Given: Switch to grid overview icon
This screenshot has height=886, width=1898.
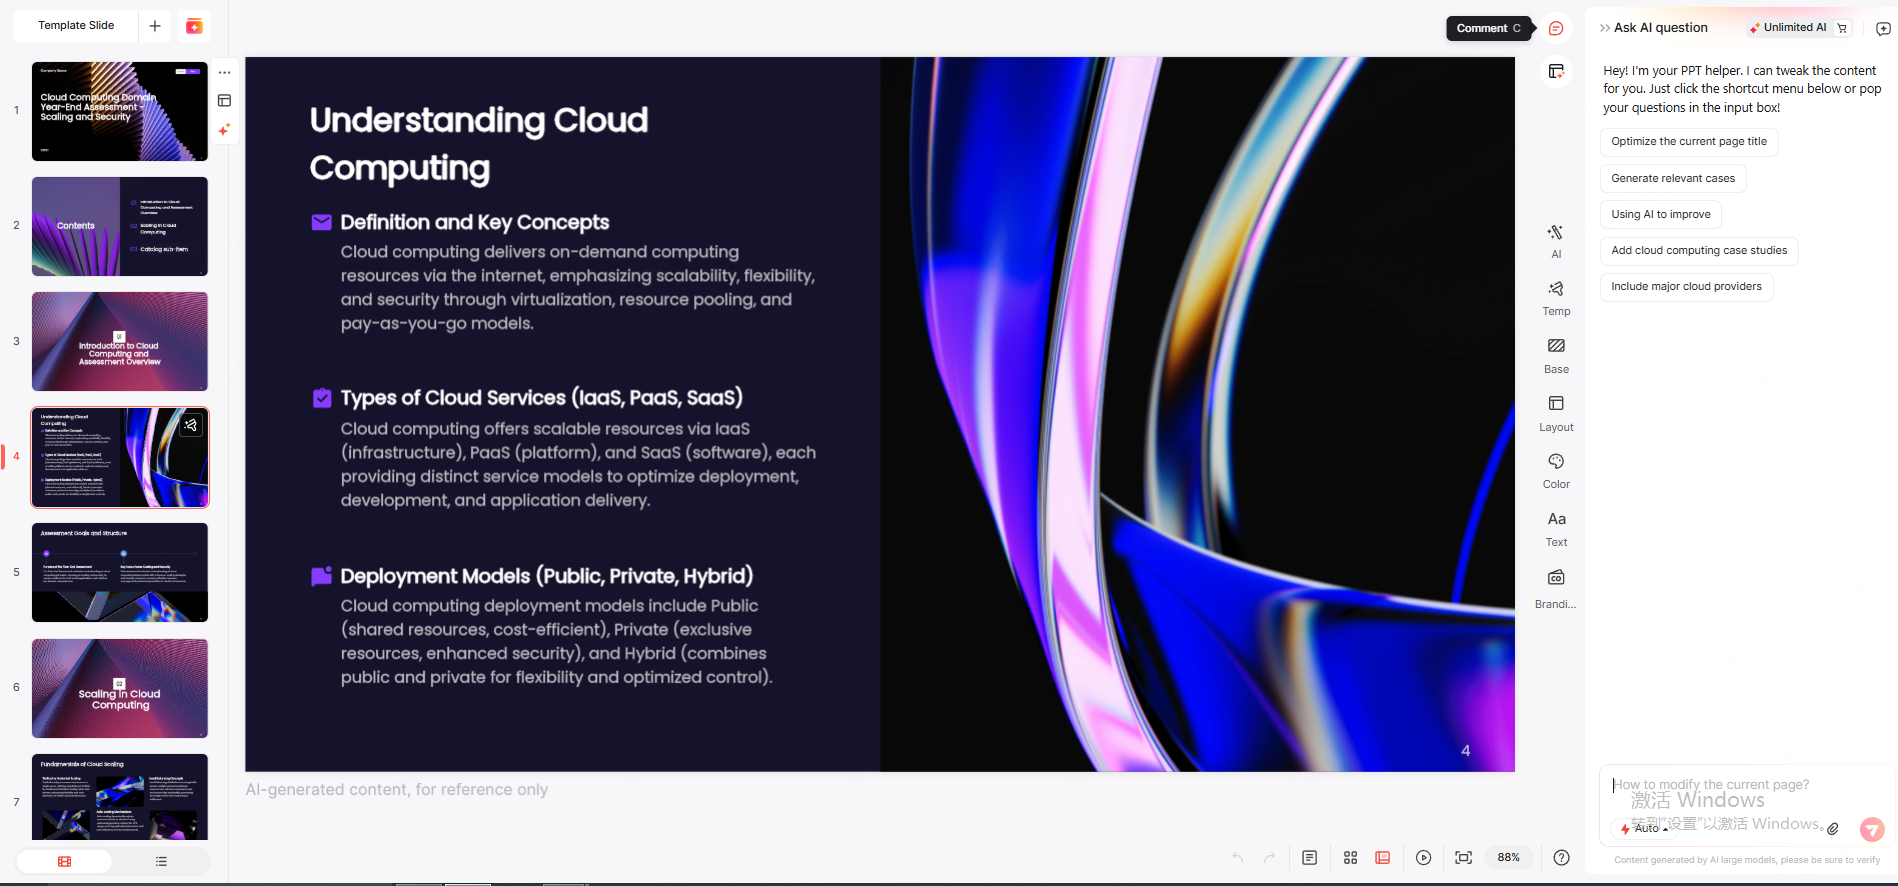Looking at the screenshot, I should pos(1350,858).
